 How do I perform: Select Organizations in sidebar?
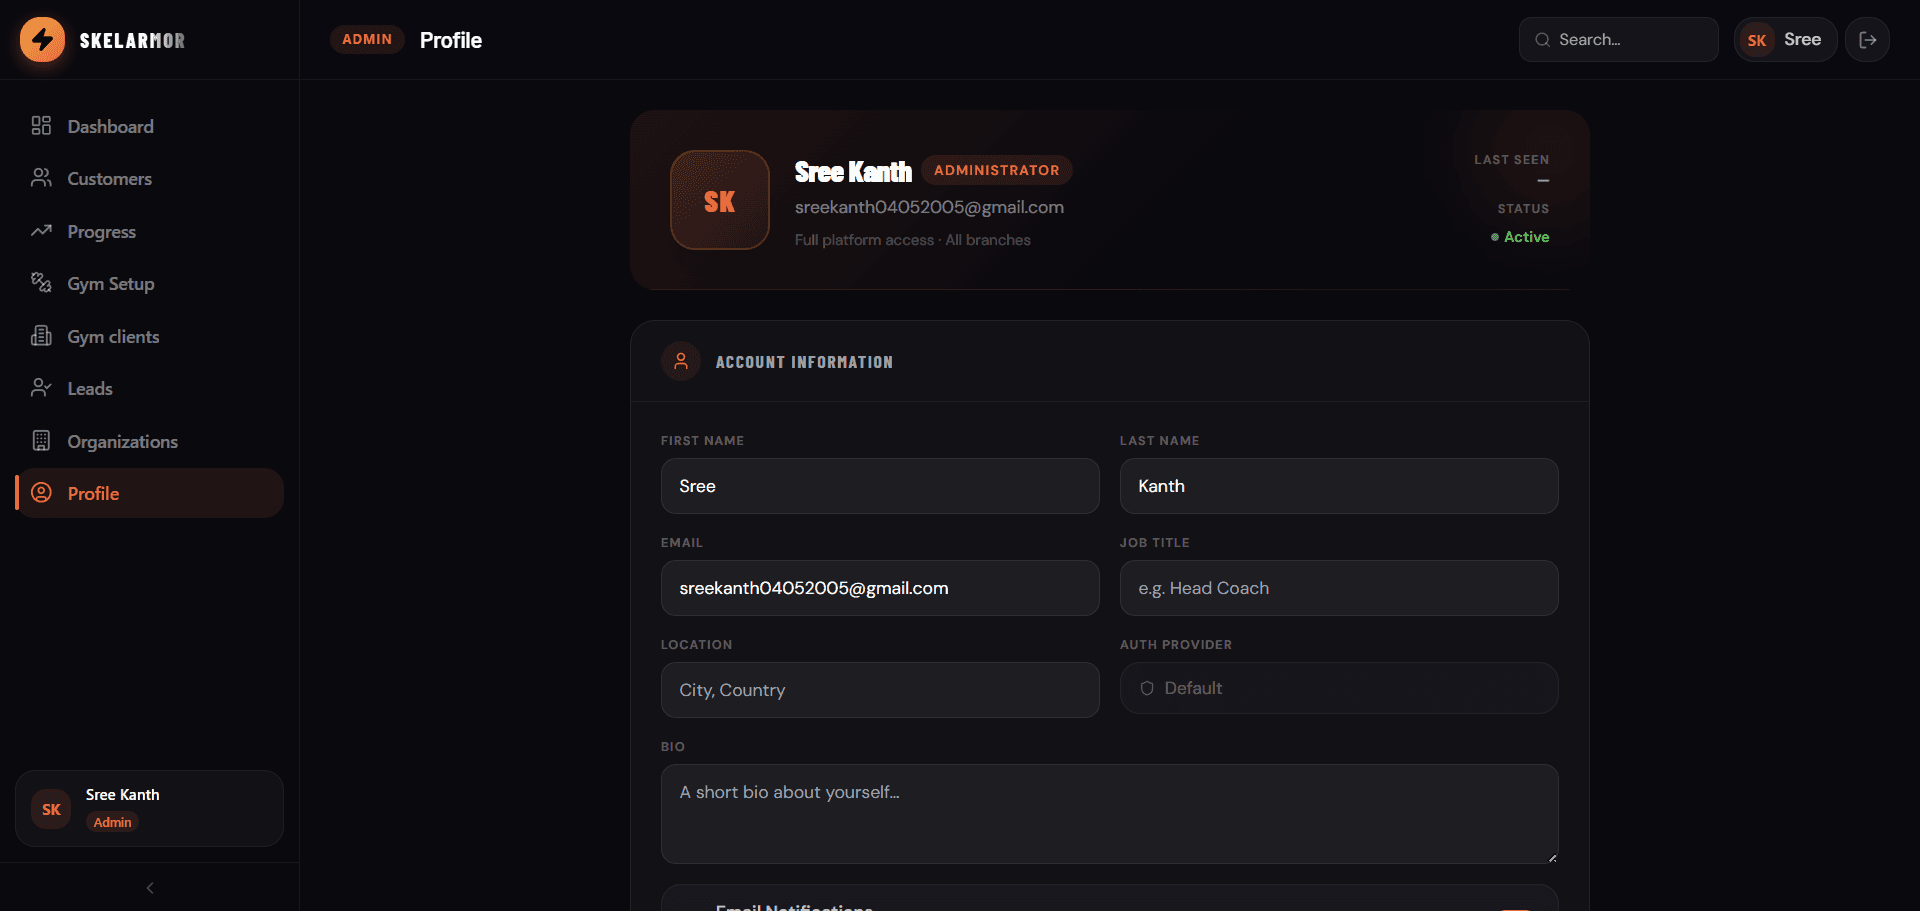point(150,441)
